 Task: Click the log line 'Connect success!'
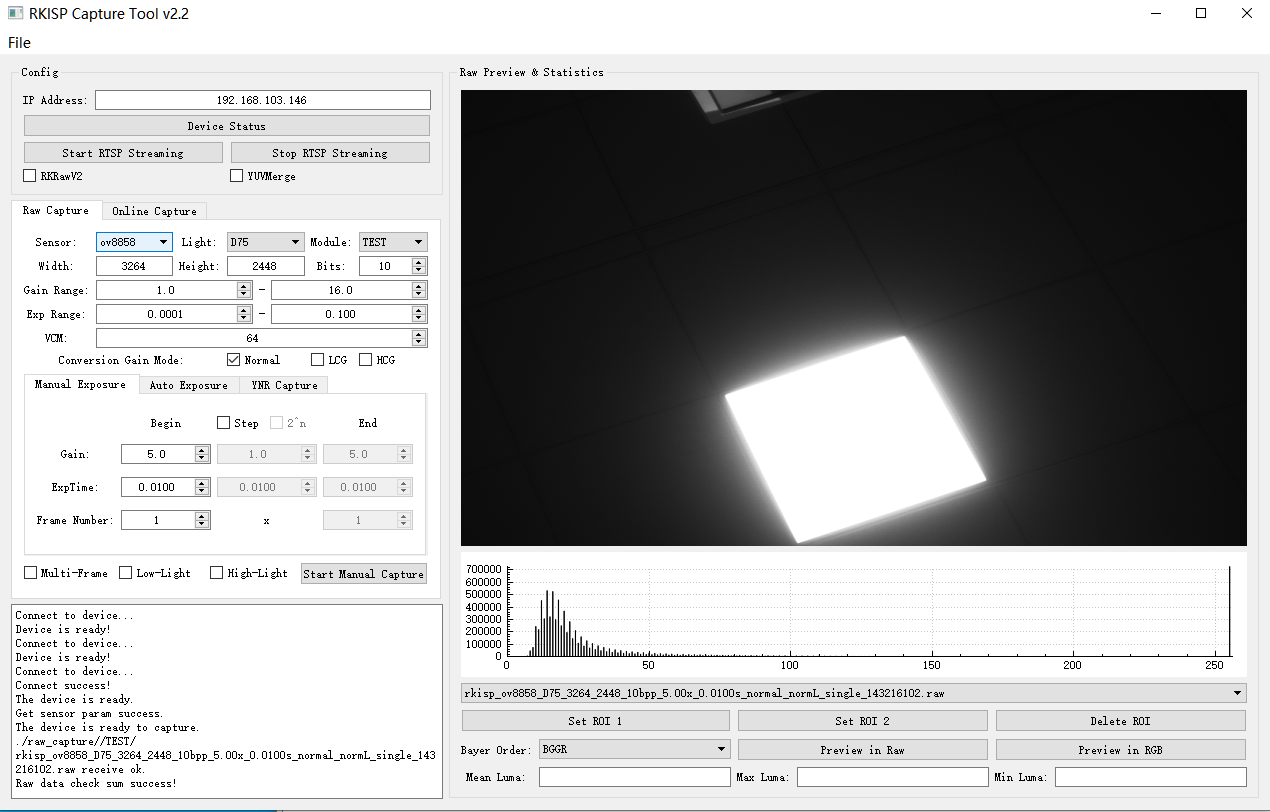(63, 686)
